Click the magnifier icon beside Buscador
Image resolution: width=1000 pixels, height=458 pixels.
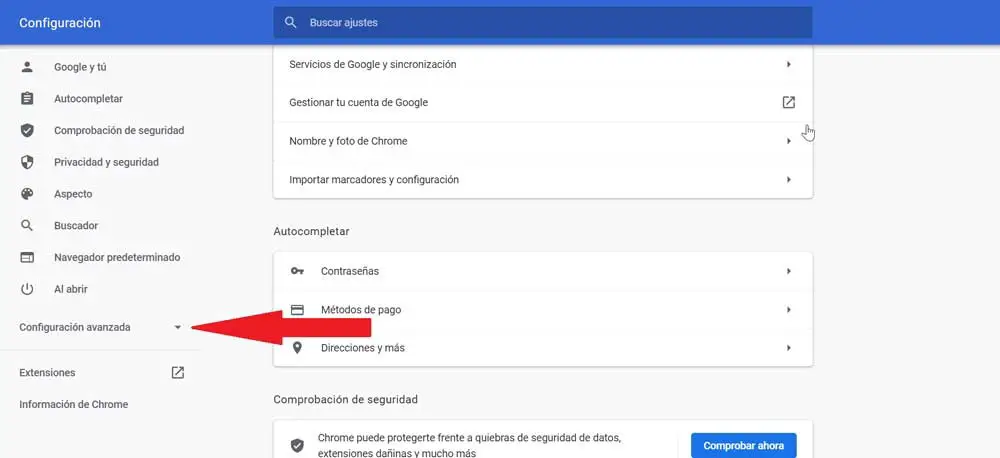click(27, 226)
